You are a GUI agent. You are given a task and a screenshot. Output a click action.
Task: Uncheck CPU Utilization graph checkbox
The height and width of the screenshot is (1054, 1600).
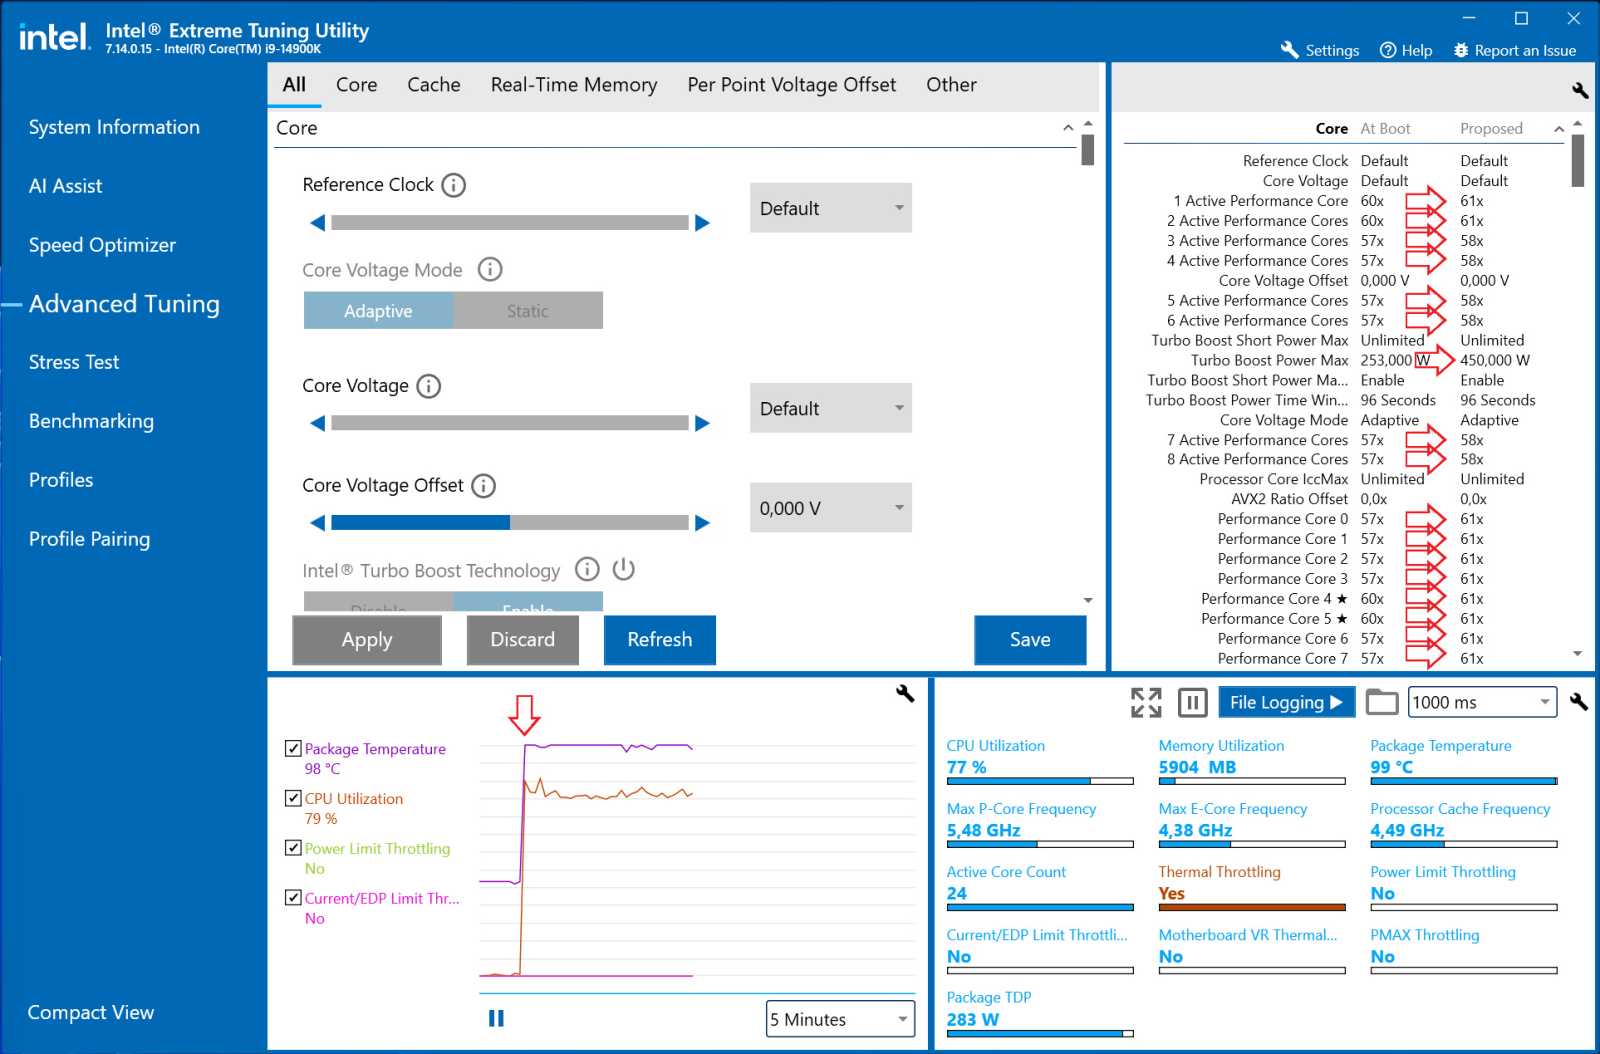pyautogui.click(x=293, y=798)
